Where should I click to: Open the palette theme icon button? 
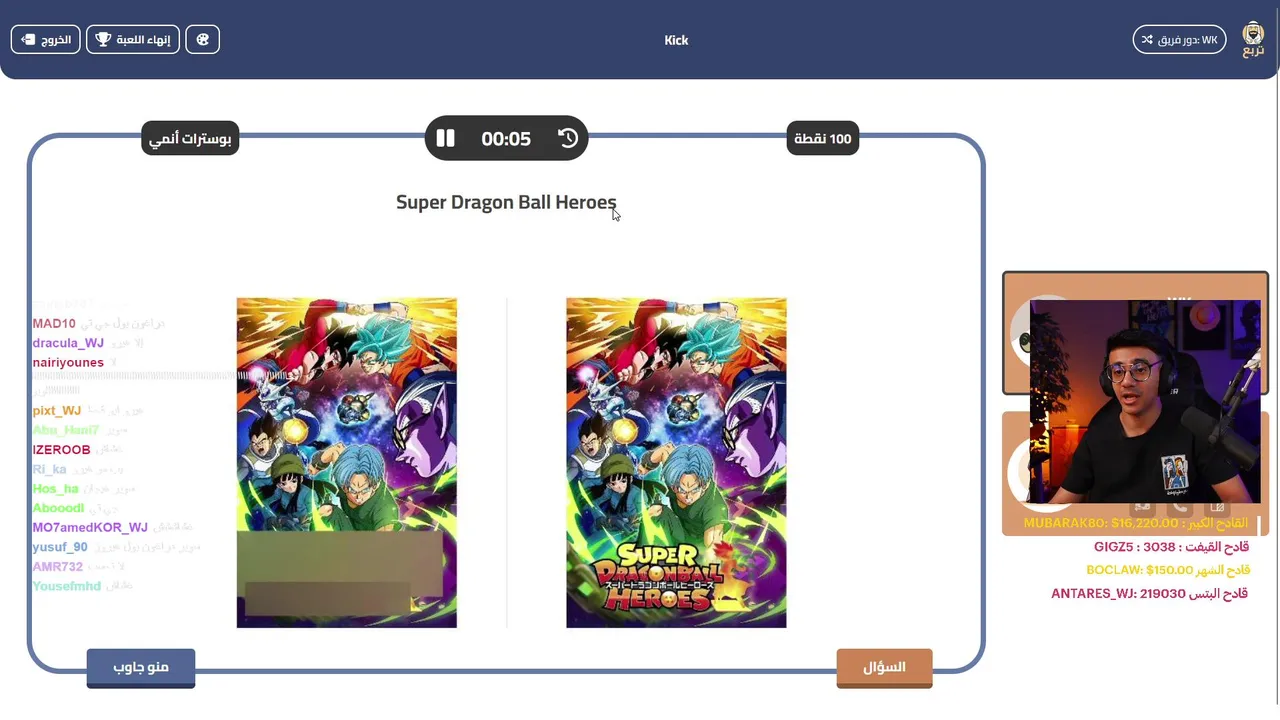[x=202, y=40]
